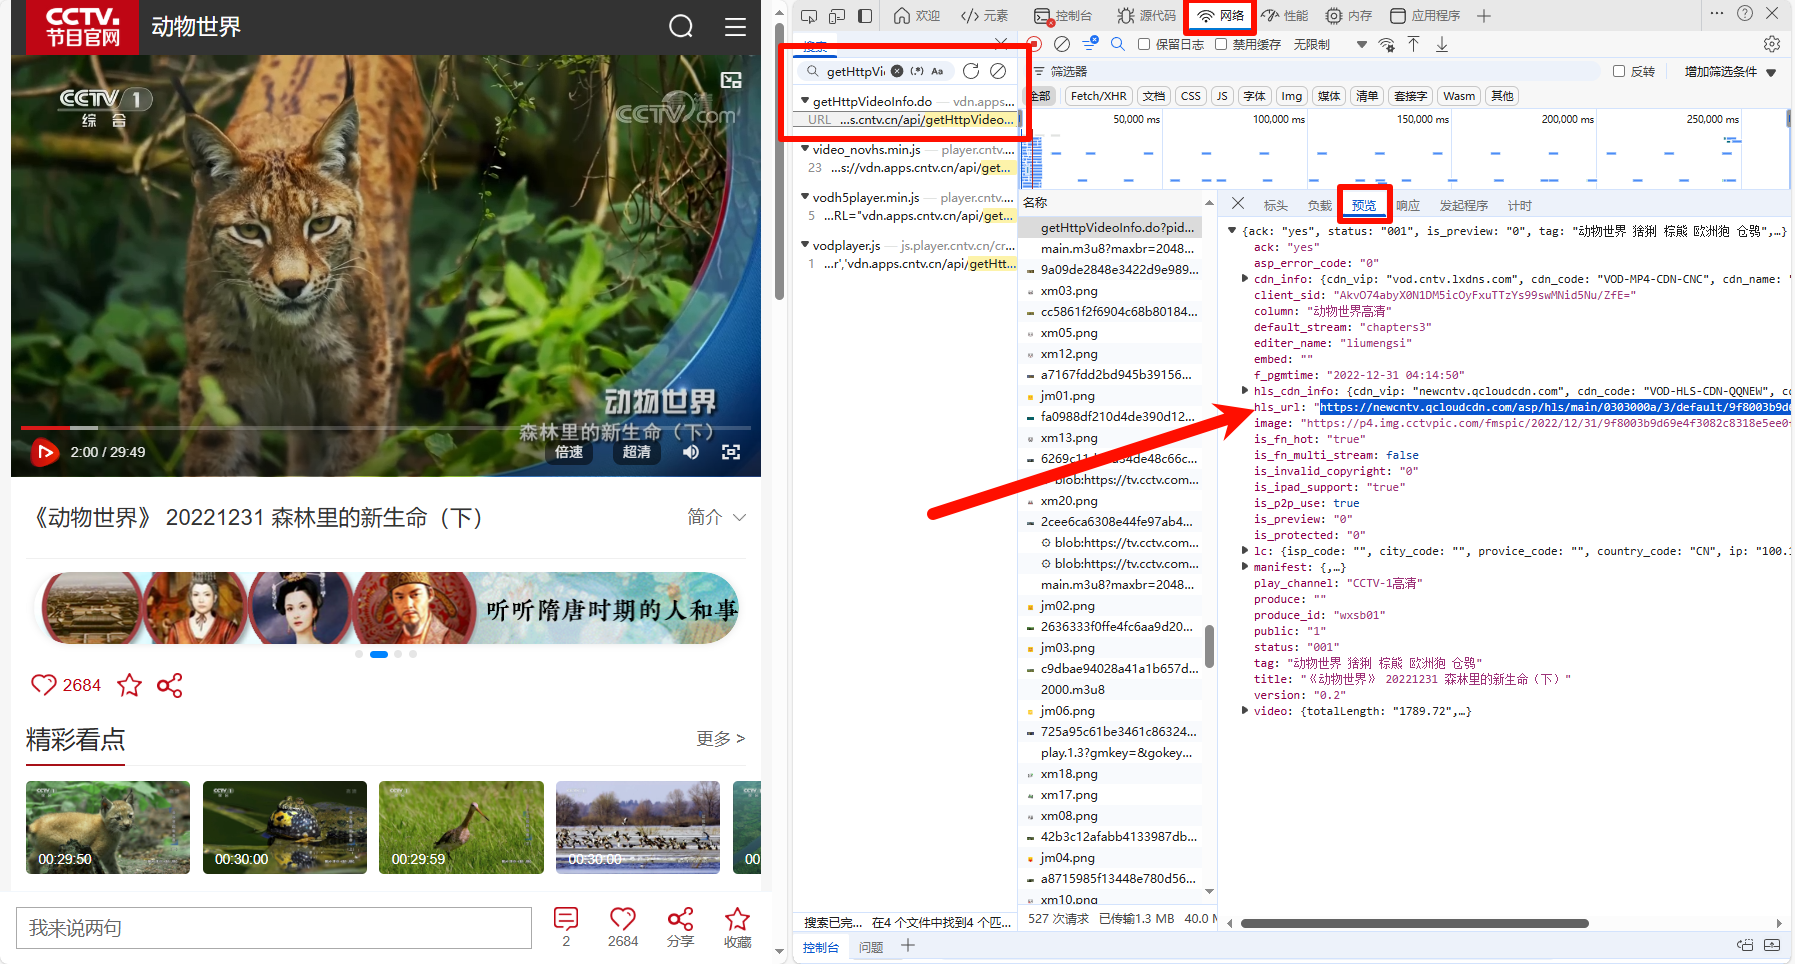Open the 无限制 throttling dropdown
1795x964 pixels.
[1330, 44]
